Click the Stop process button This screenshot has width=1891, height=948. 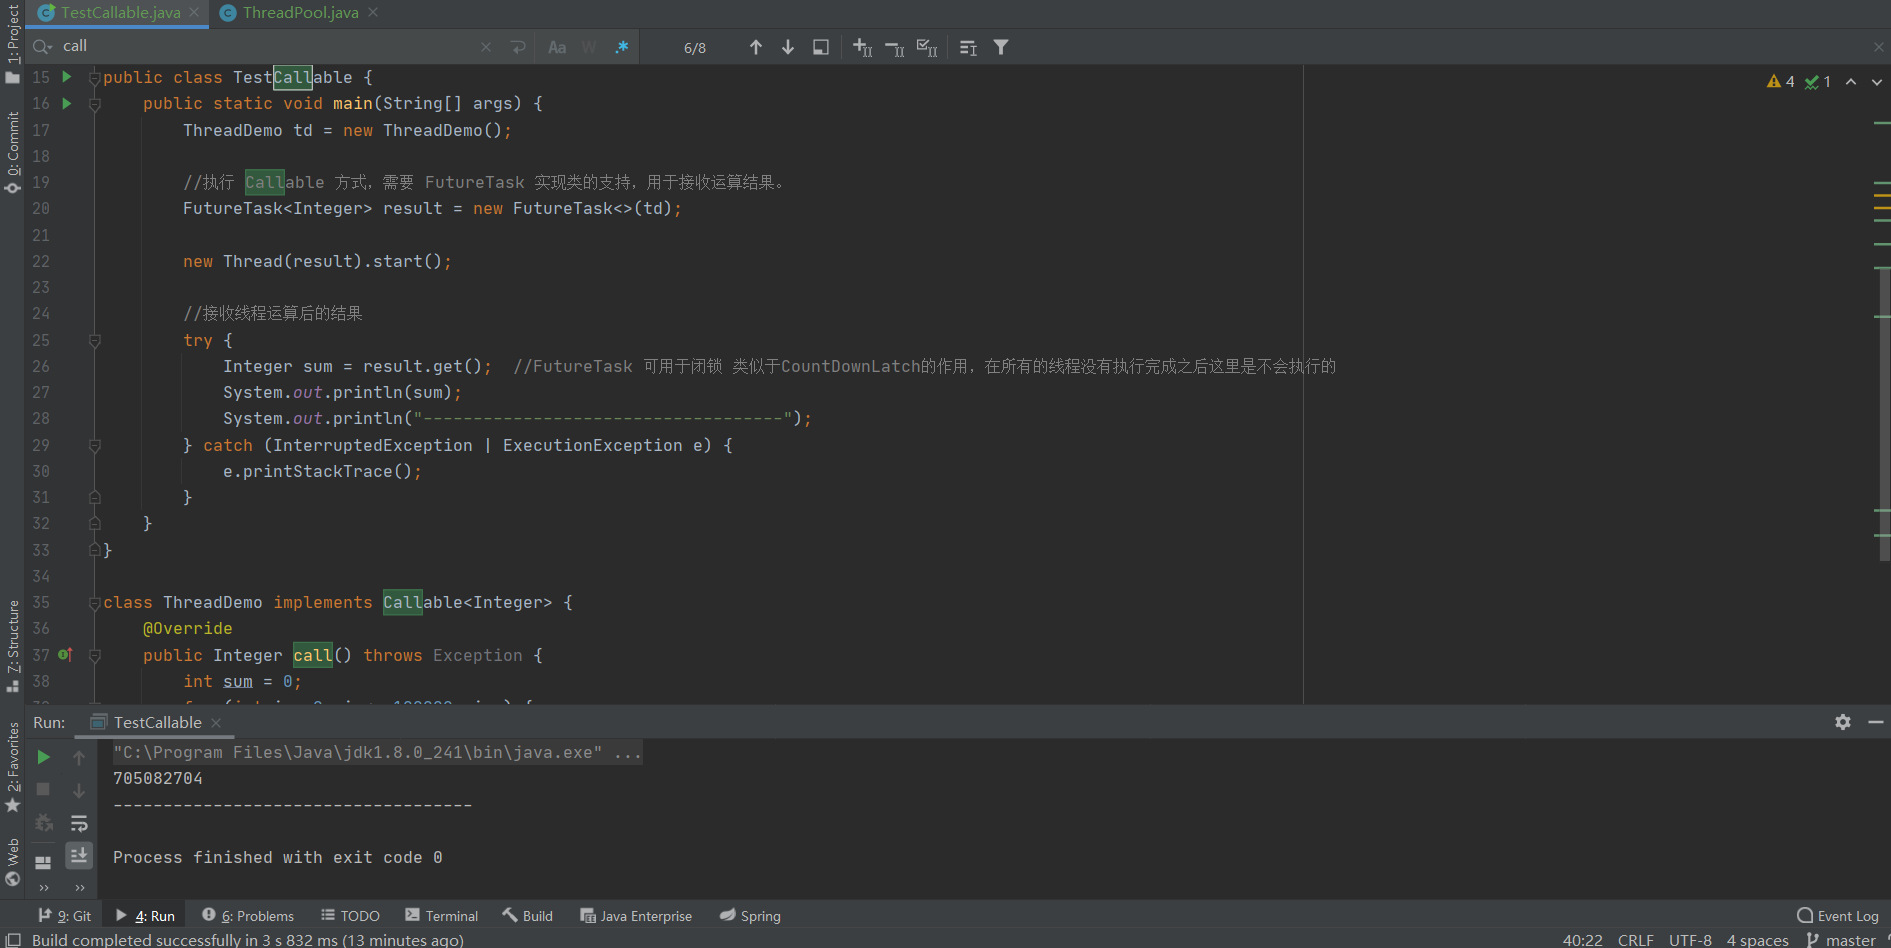click(x=44, y=789)
